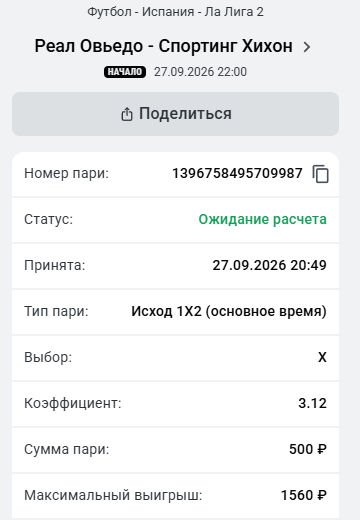Click the Статус row label
Image resolution: width=360 pixels, height=520 pixels.
click(48, 220)
